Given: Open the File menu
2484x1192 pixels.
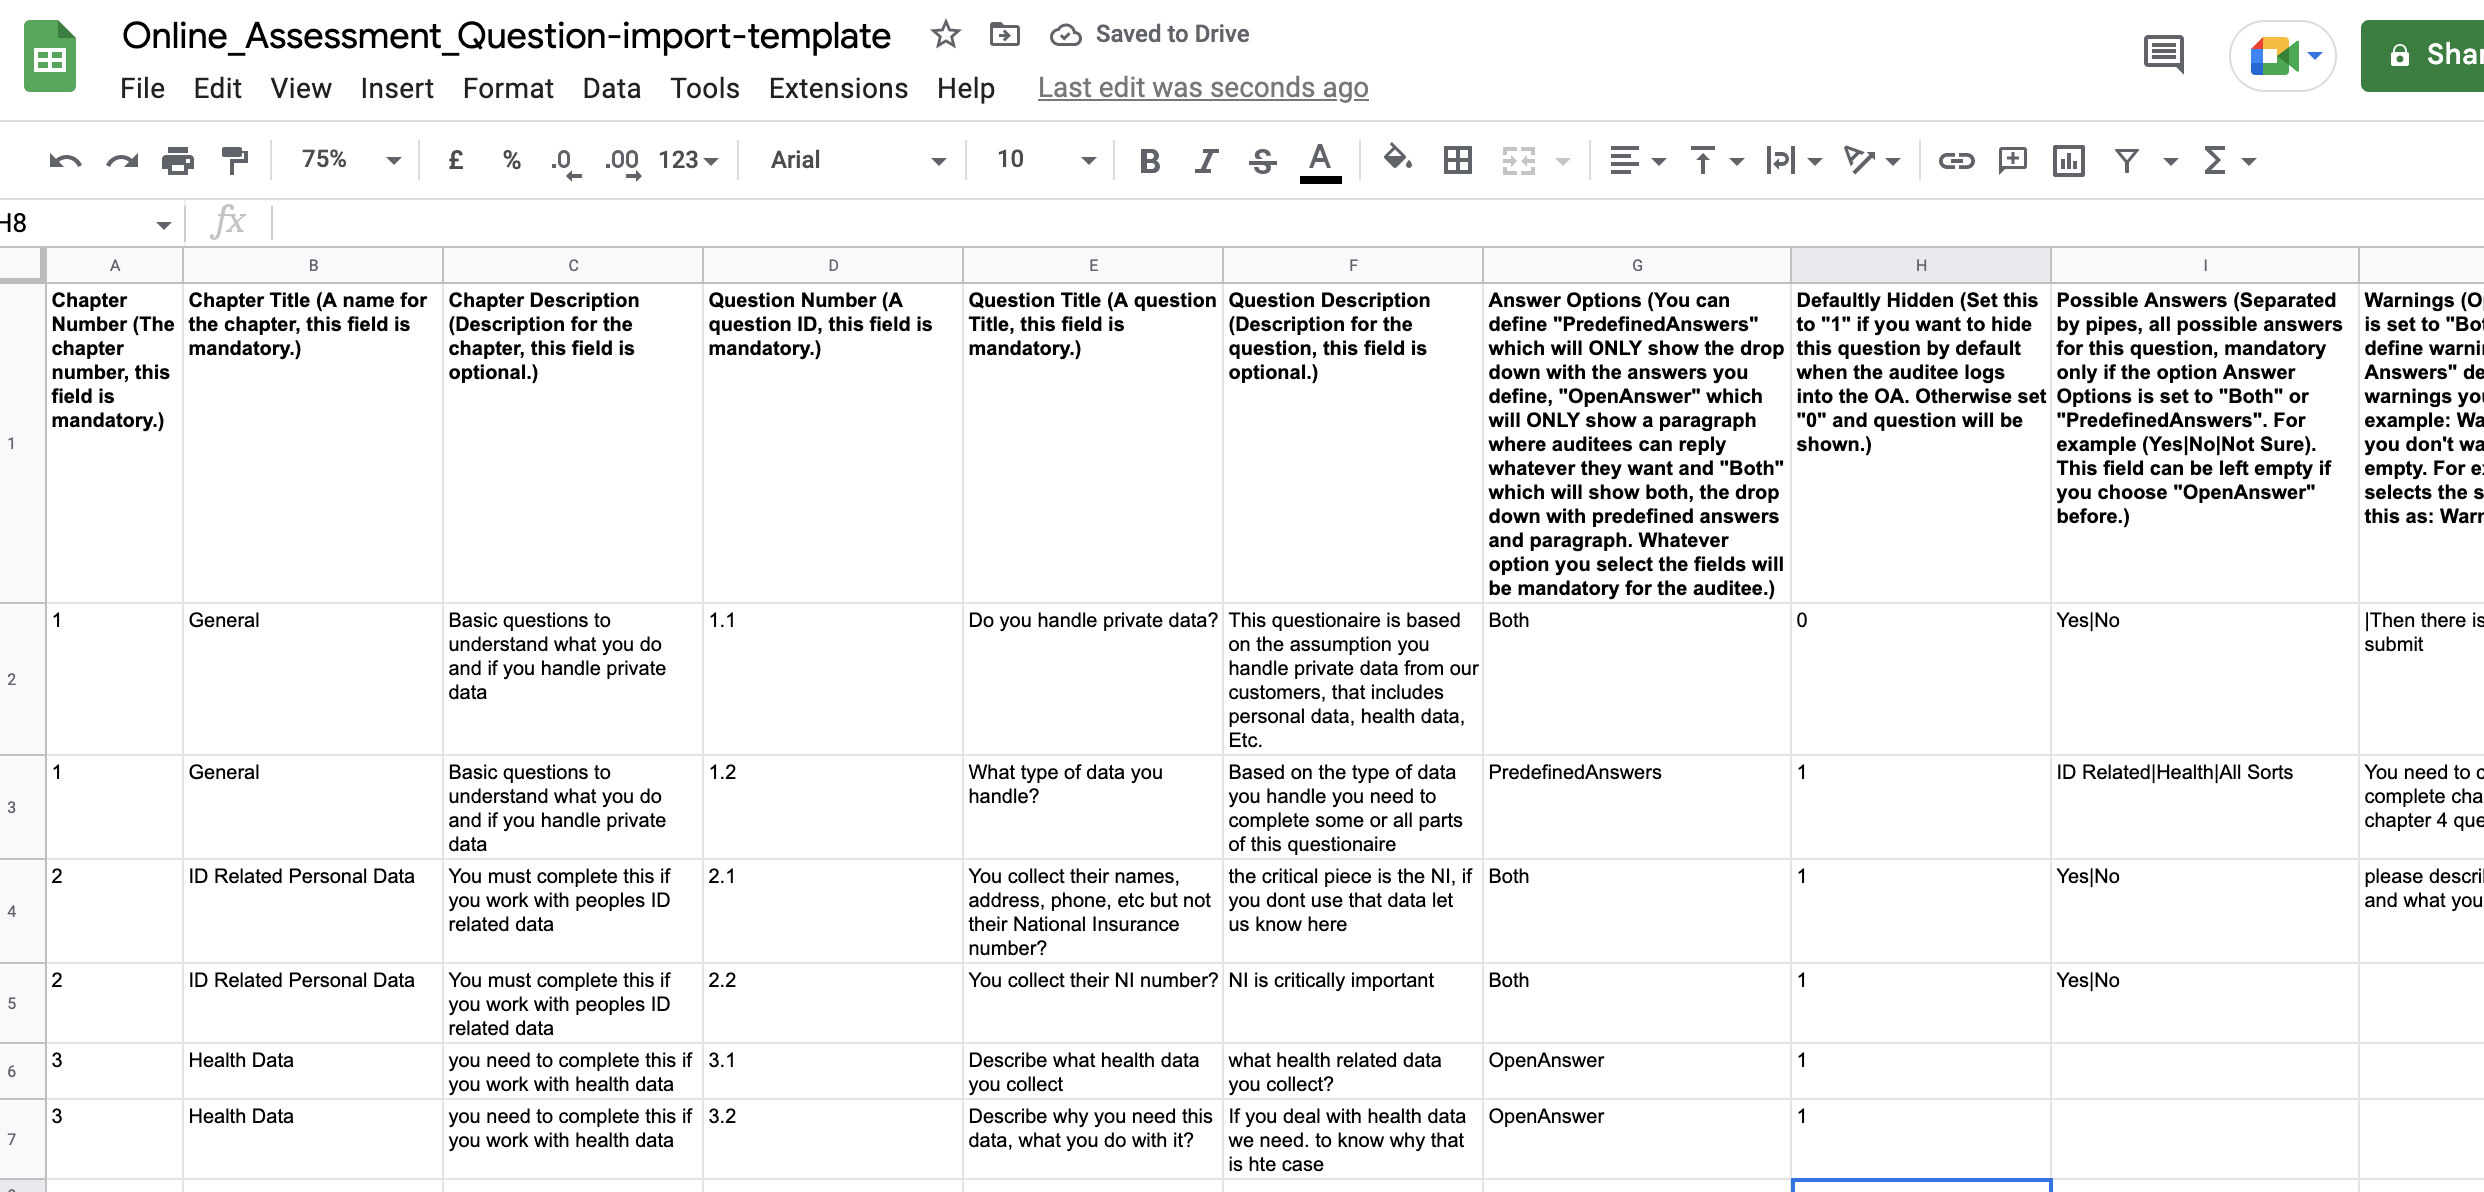Looking at the screenshot, I should [142, 88].
